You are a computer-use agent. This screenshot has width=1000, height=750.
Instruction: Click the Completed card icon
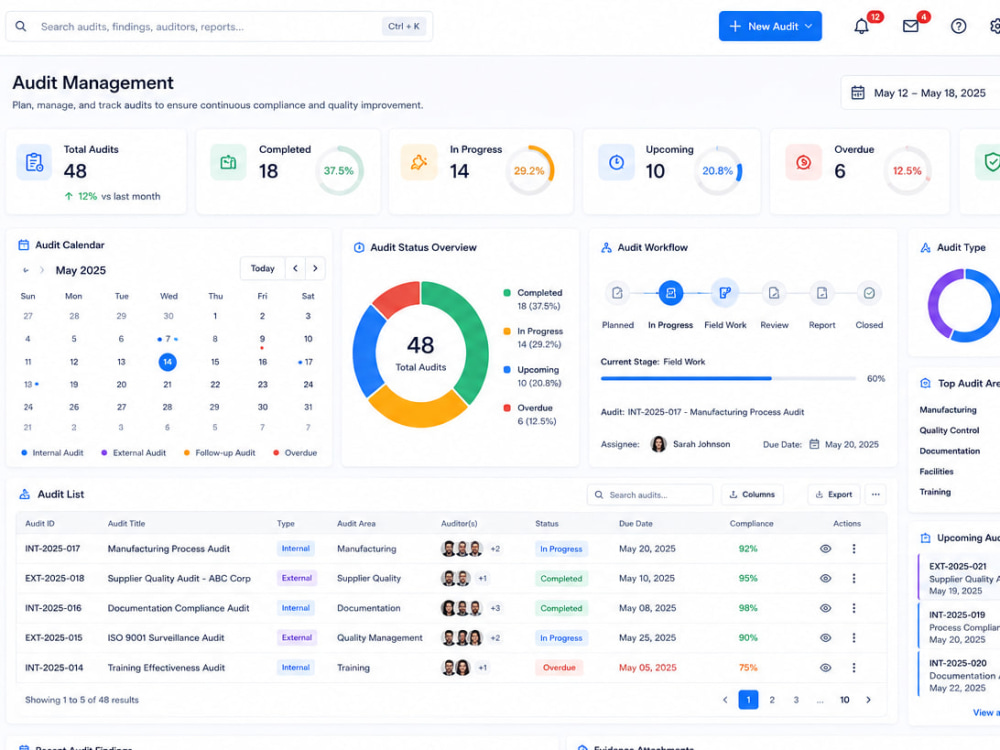(x=228, y=163)
